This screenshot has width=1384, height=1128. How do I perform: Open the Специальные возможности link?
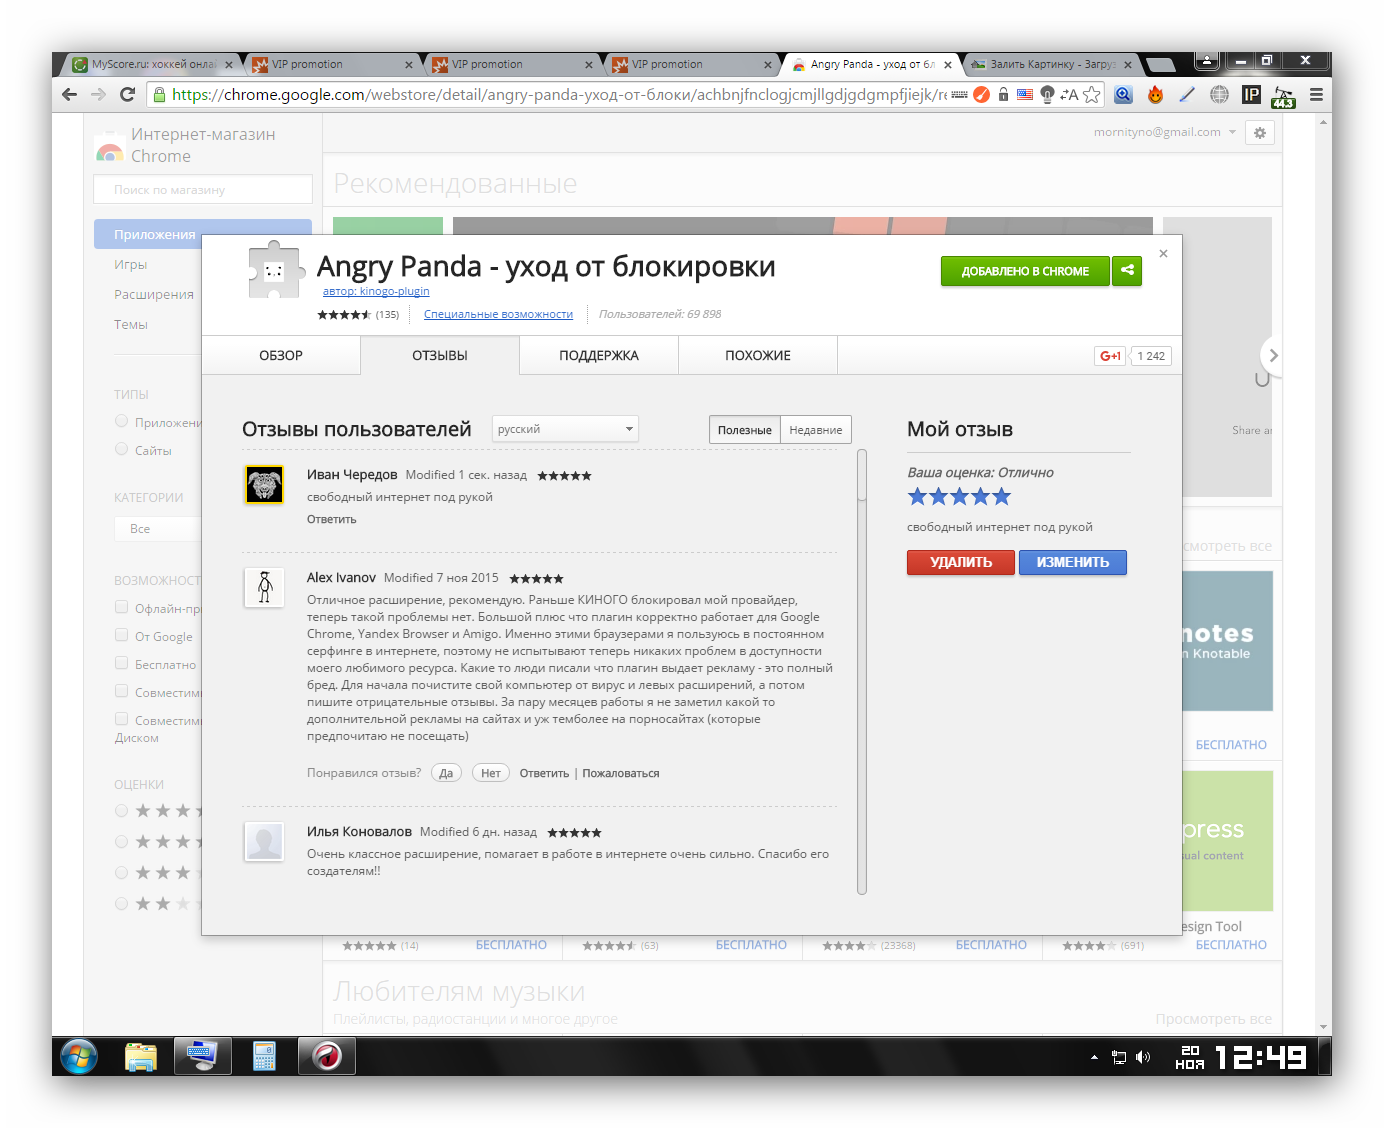point(498,314)
